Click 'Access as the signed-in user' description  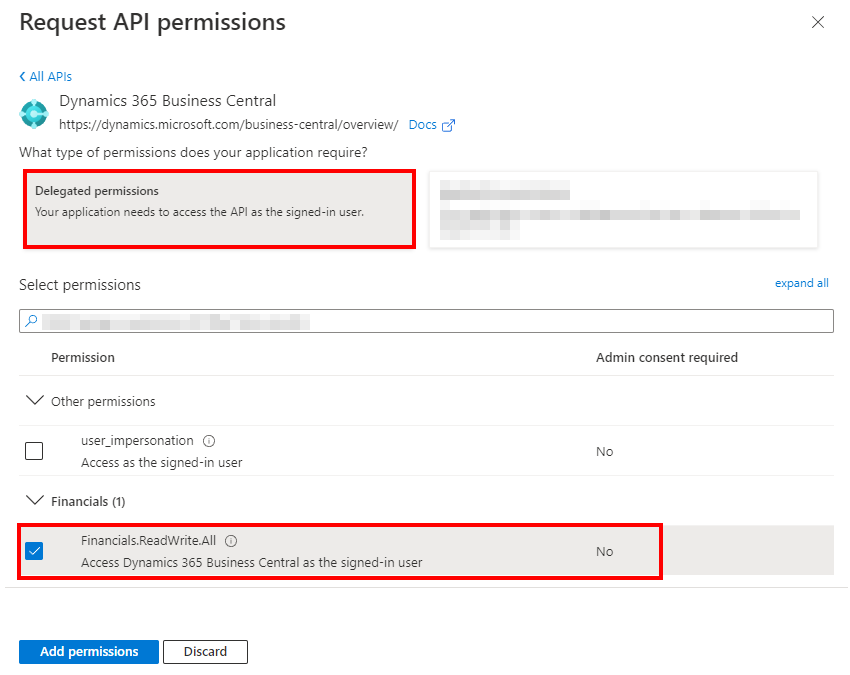point(162,462)
